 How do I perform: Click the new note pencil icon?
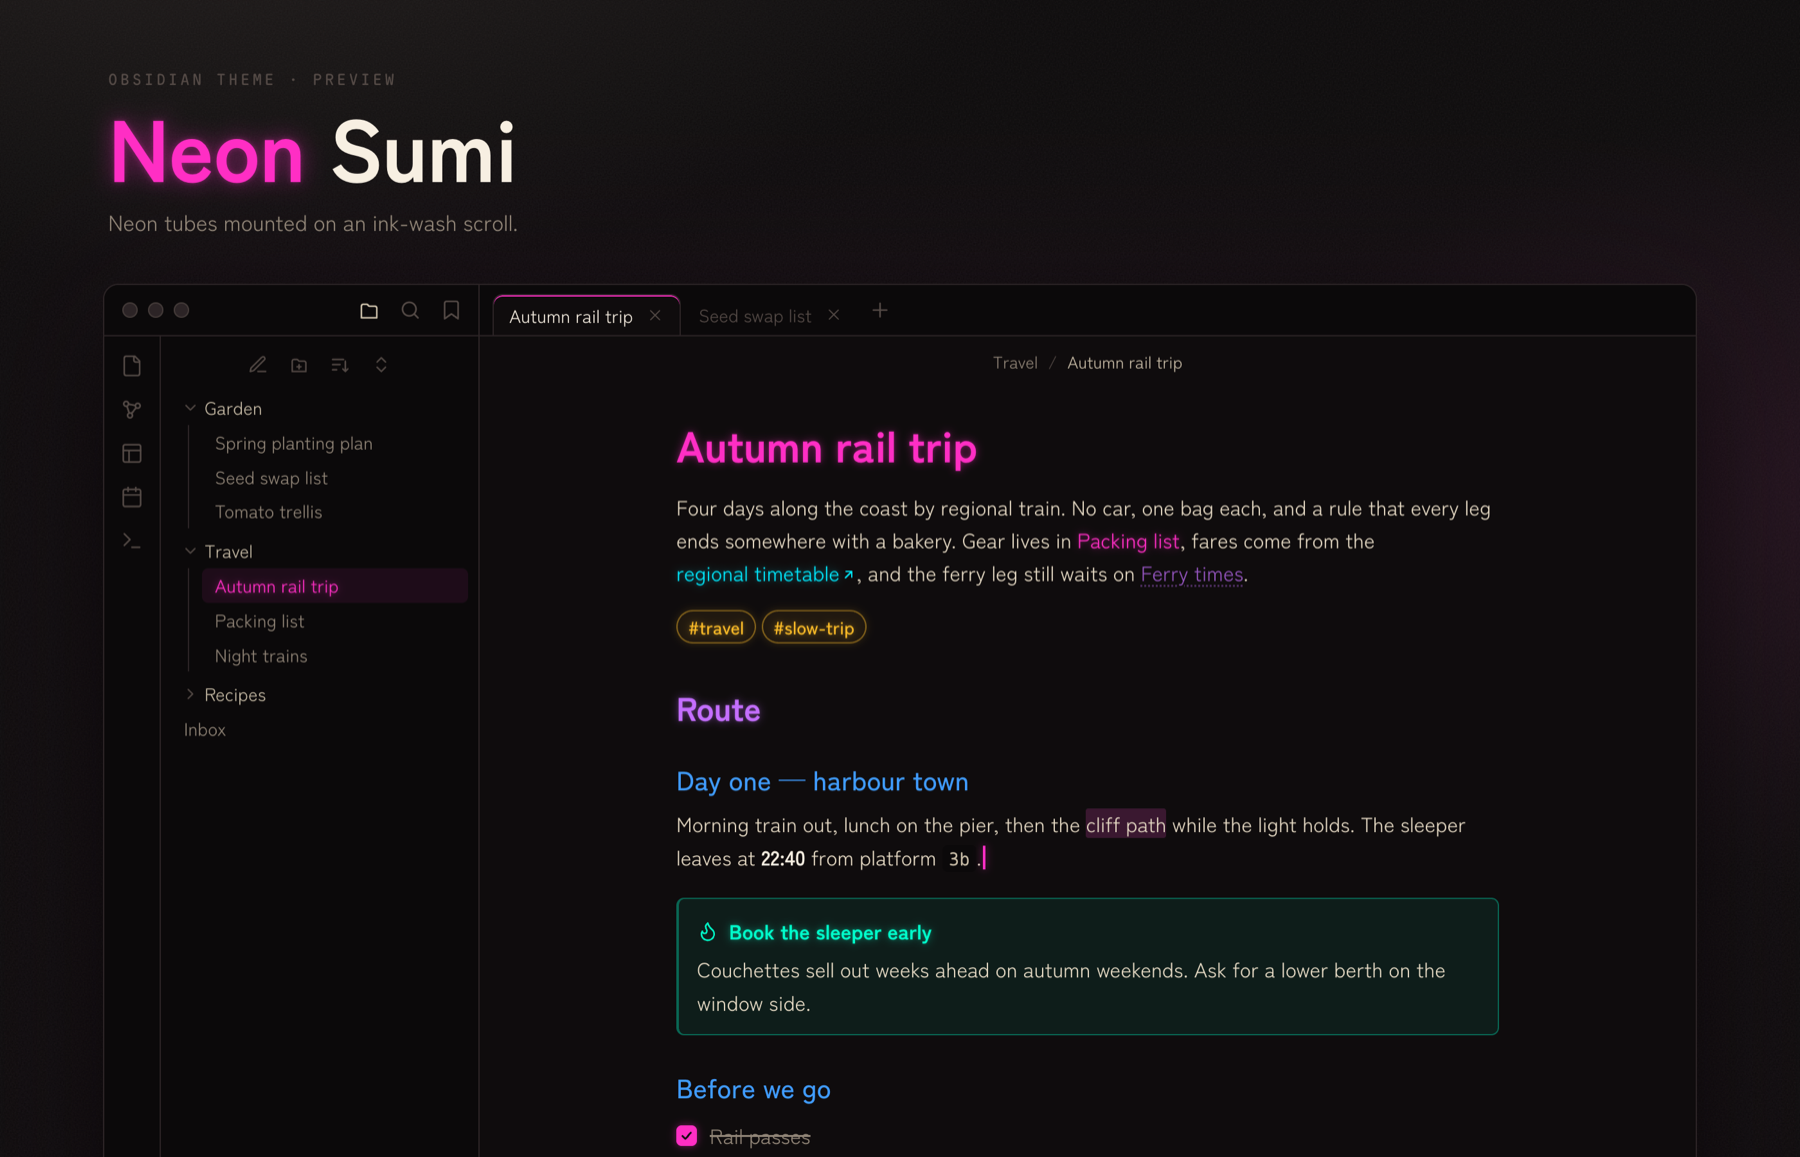pyautogui.click(x=258, y=365)
